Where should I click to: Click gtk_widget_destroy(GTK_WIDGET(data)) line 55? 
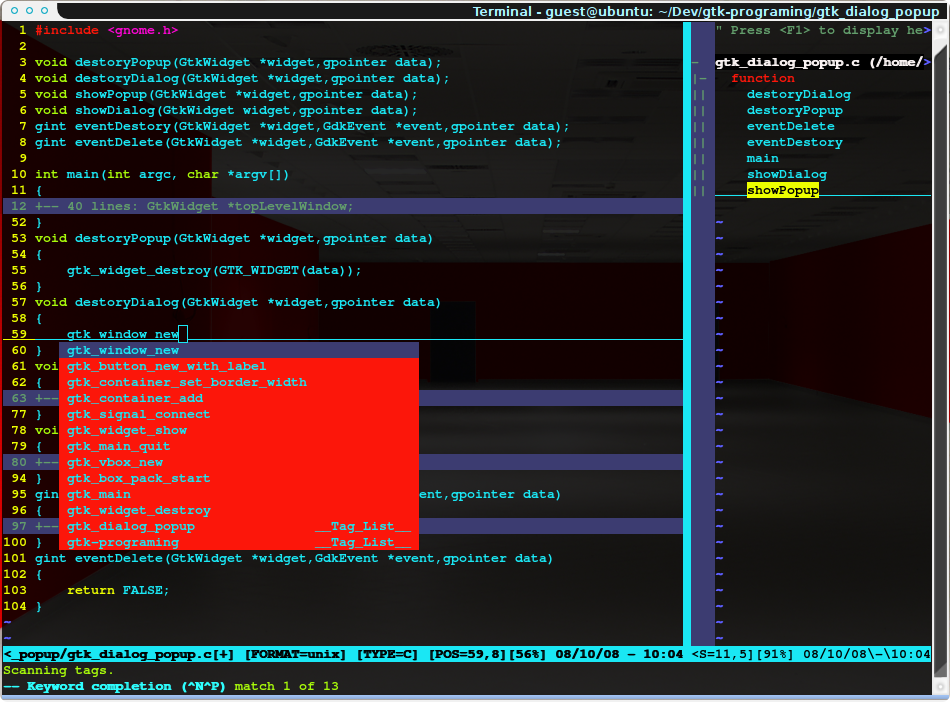click(x=214, y=270)
